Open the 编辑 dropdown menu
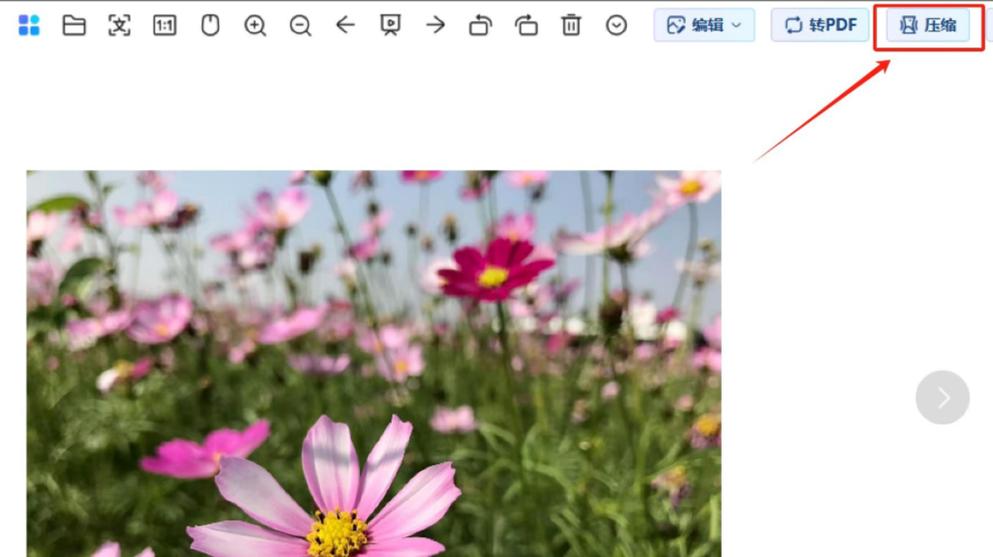The height and width of the screenshot is (557, 993). [704, 25]
